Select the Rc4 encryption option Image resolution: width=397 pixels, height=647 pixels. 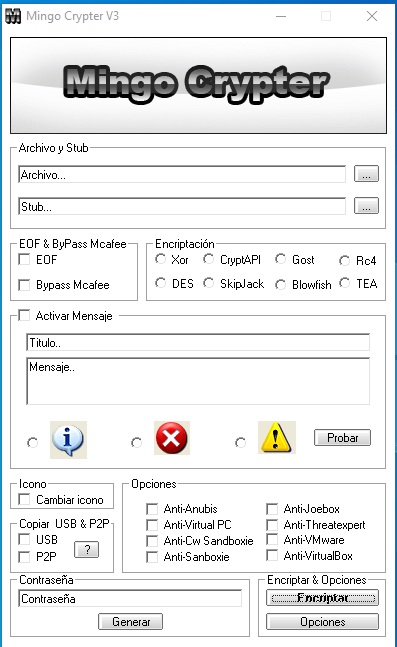pyautogui.click(x=345, y=261)
